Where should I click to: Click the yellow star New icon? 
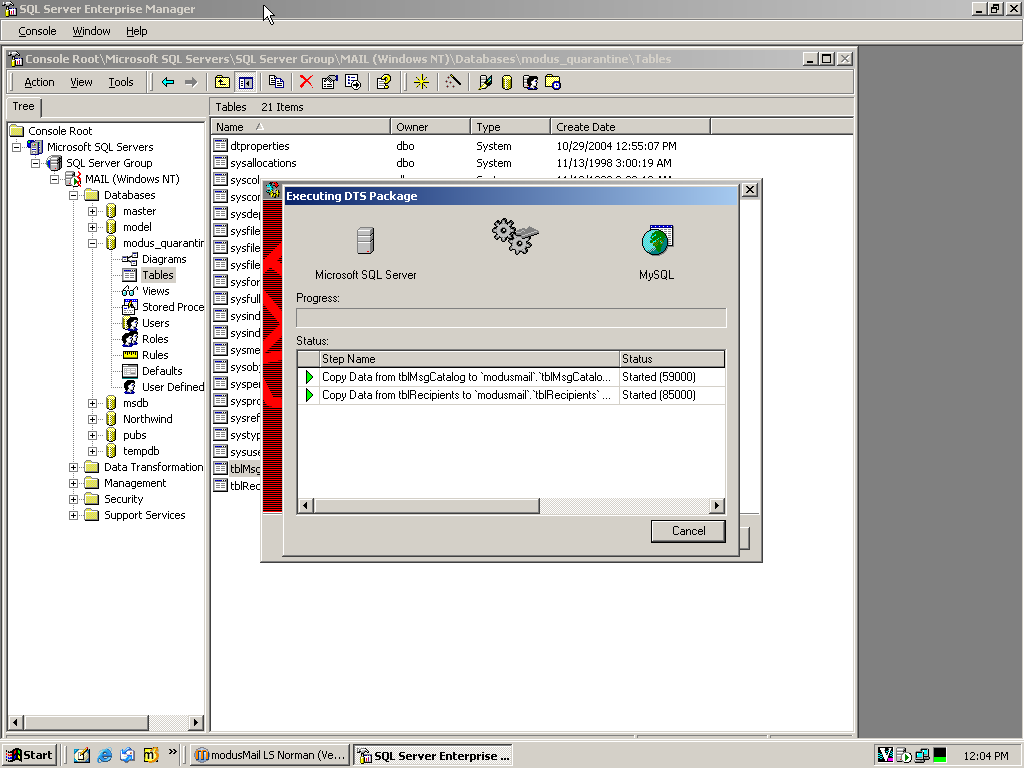(x=421, y=82)
